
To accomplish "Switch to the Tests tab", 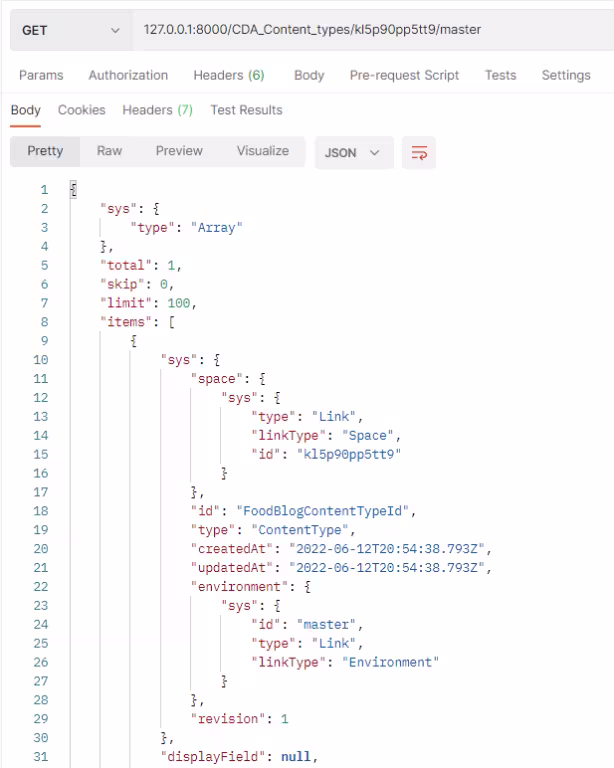I will (x=500, y=75).
